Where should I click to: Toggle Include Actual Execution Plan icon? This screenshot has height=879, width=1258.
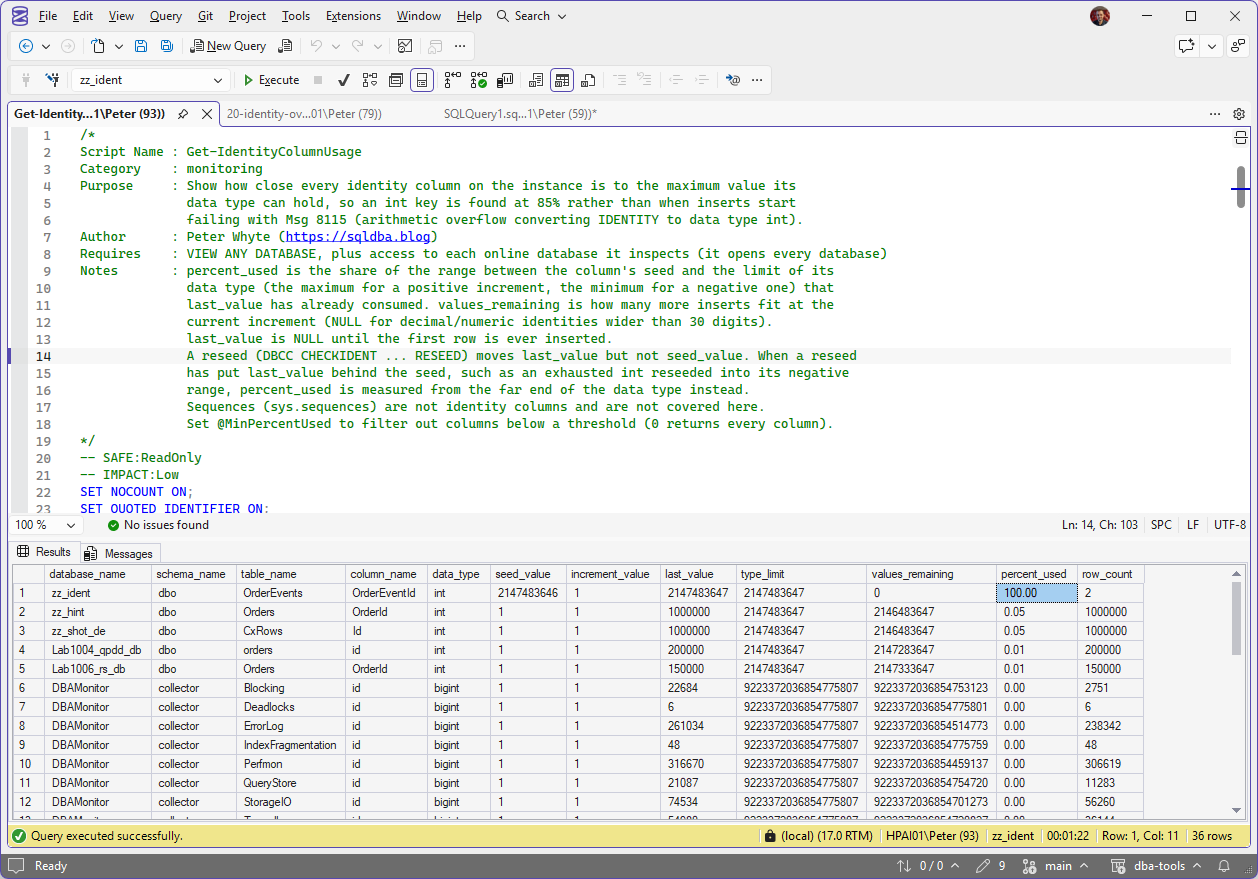453,80
